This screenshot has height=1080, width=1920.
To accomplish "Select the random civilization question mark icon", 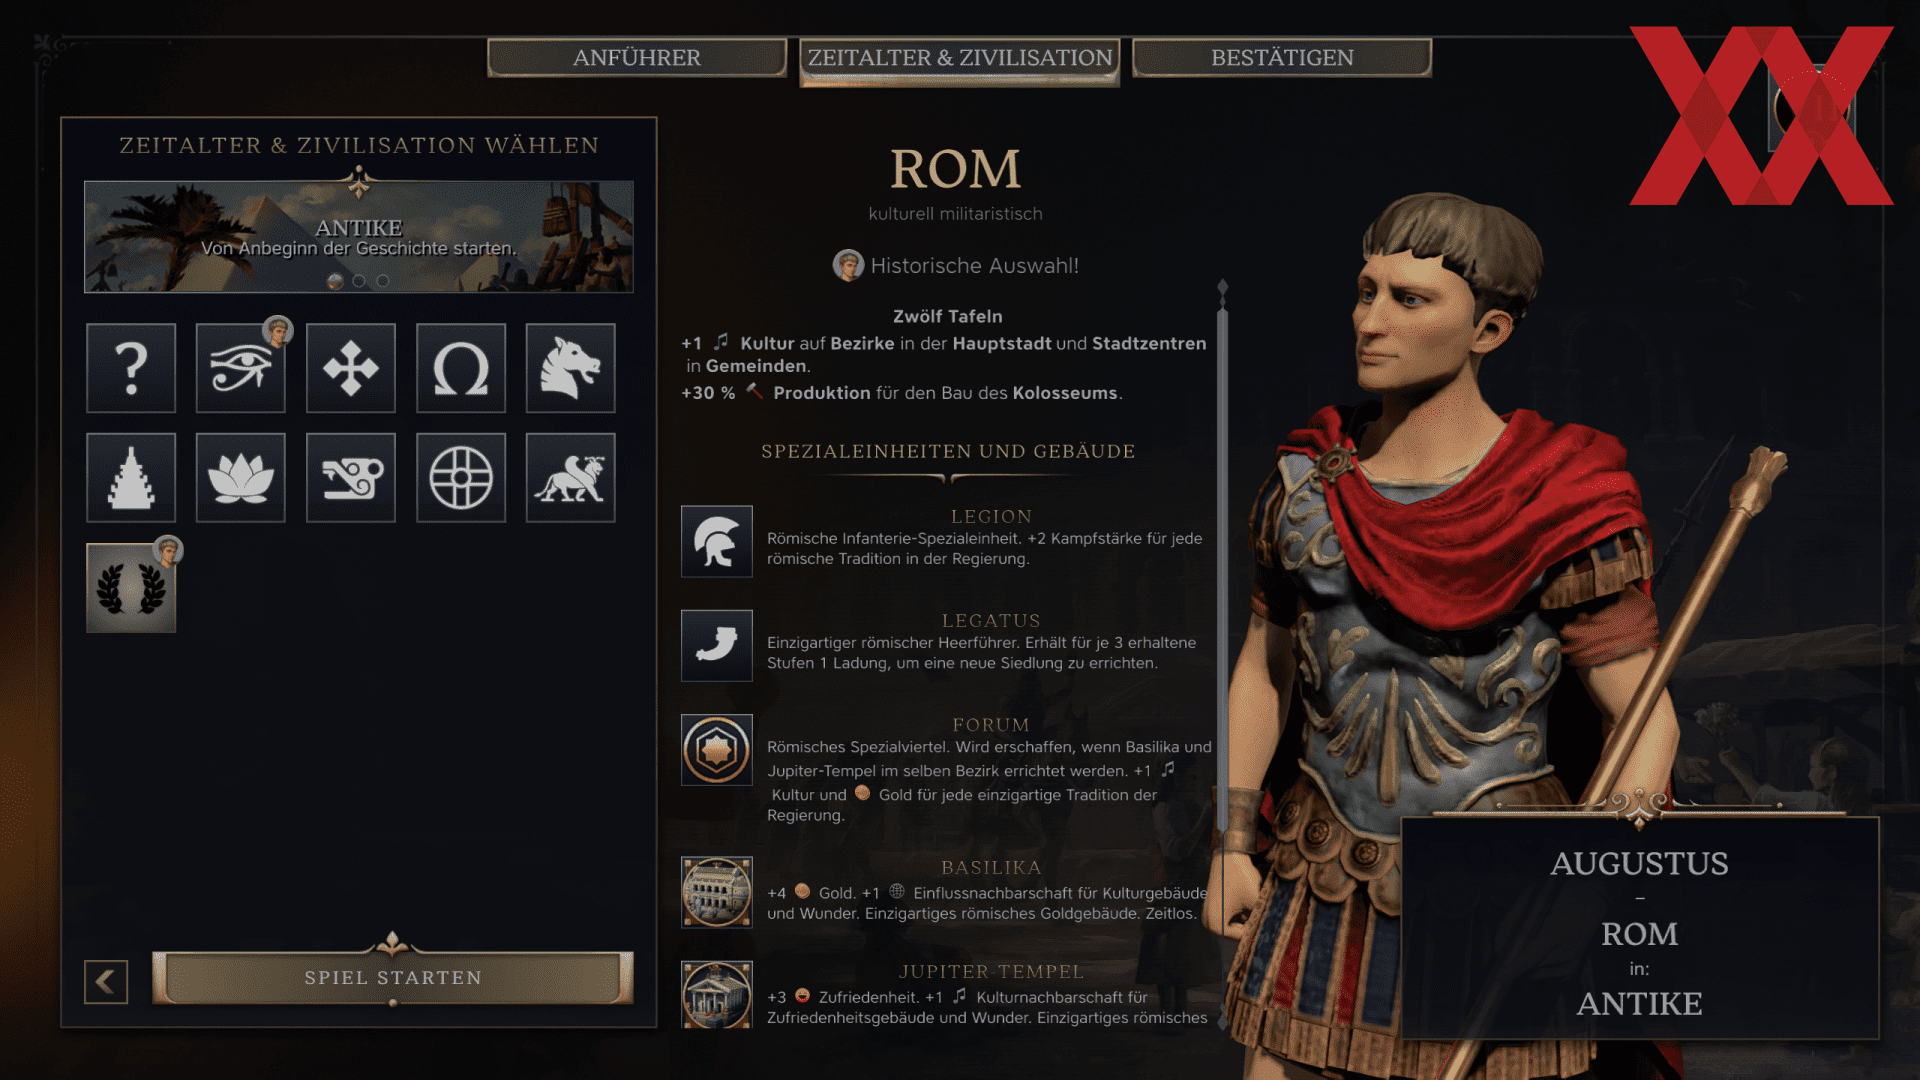I will point(131,368).
